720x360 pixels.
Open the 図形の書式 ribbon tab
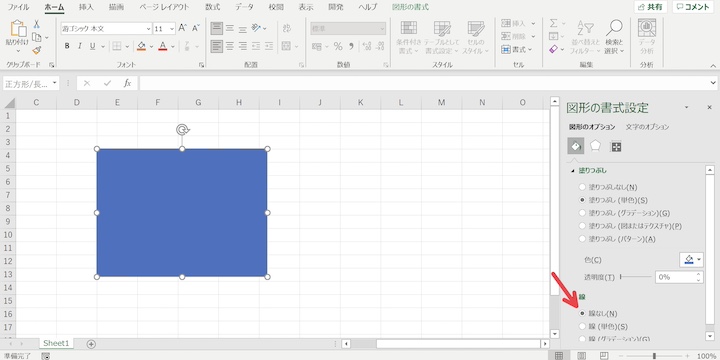(411, 7)
